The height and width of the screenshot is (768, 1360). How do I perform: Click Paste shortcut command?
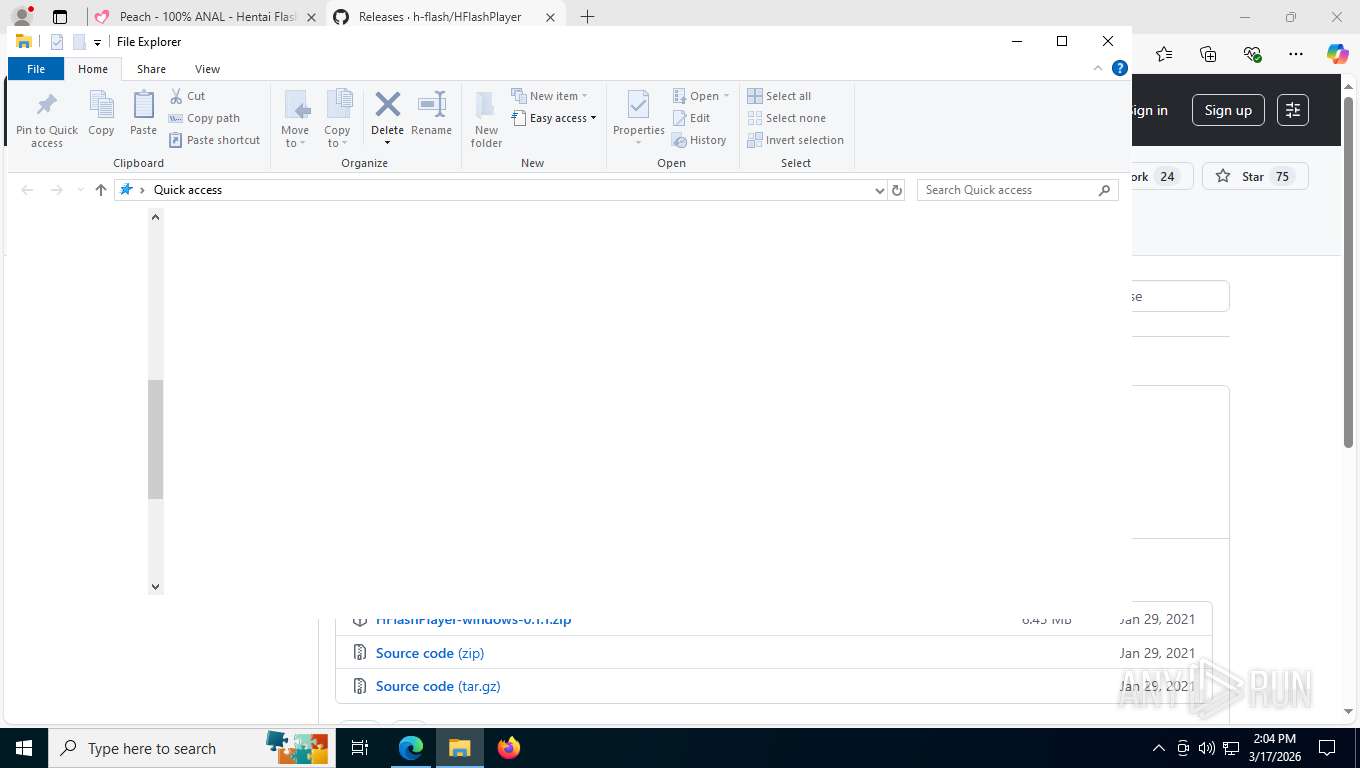[x=214, y=140]
